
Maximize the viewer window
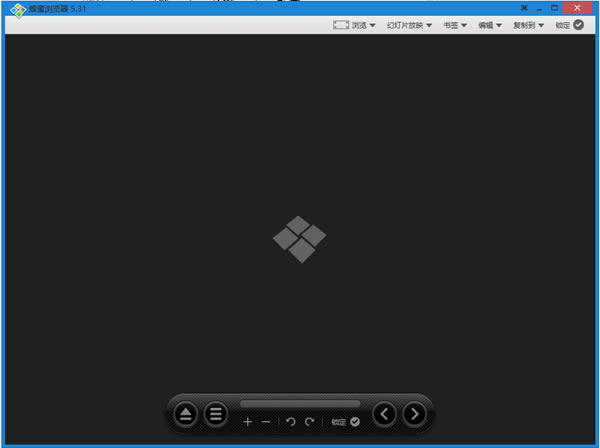[x=554, y=8]
